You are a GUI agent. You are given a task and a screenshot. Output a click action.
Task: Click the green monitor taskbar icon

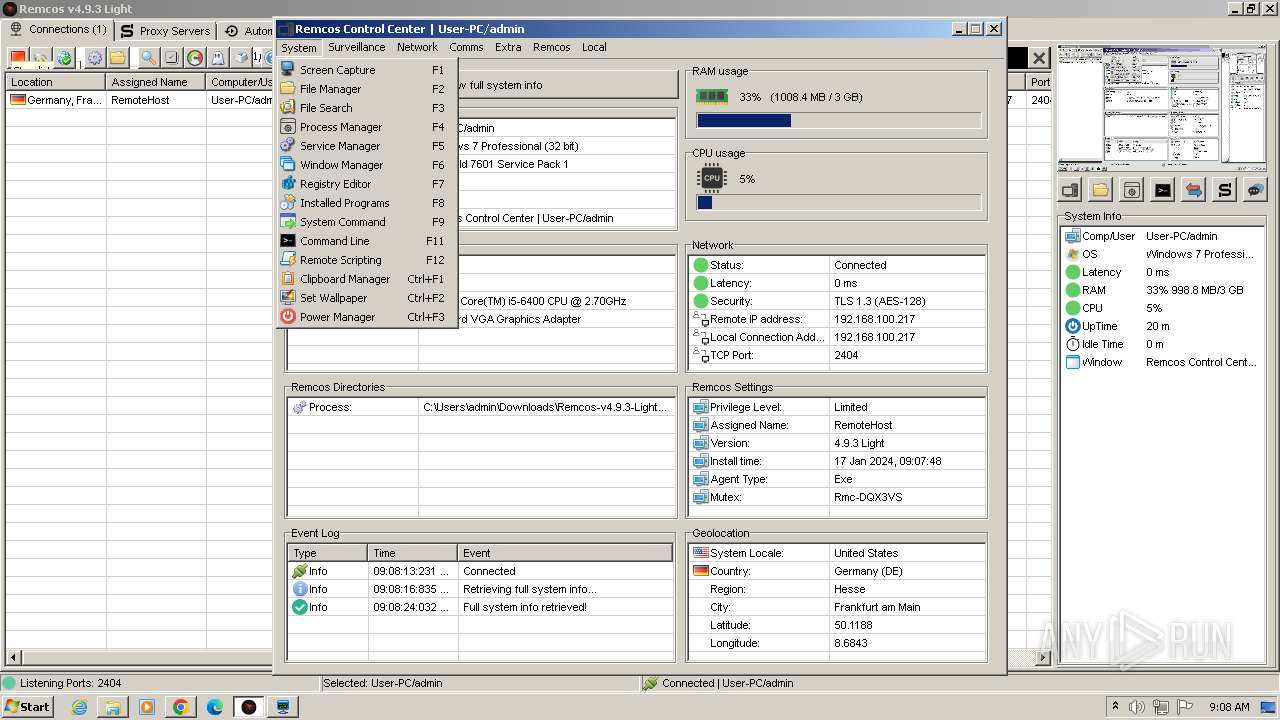point(283,707)
